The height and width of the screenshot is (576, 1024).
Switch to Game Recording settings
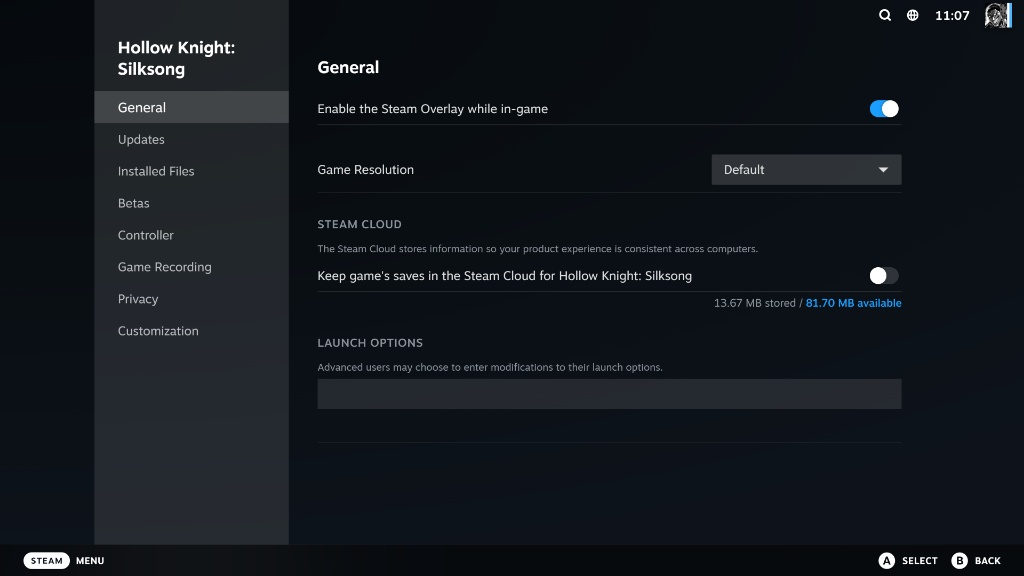coord(164,267)
